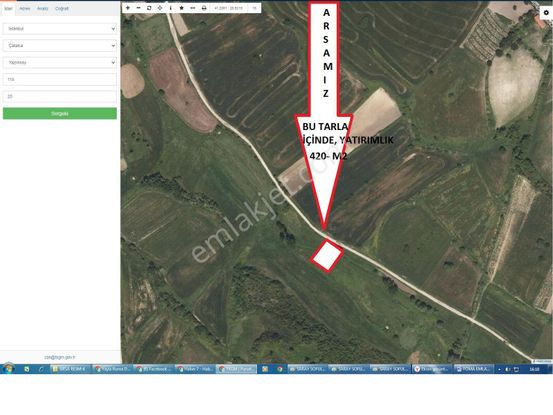Click the print map icon
The width and height of the screenshot is (553, 415).
204,8
